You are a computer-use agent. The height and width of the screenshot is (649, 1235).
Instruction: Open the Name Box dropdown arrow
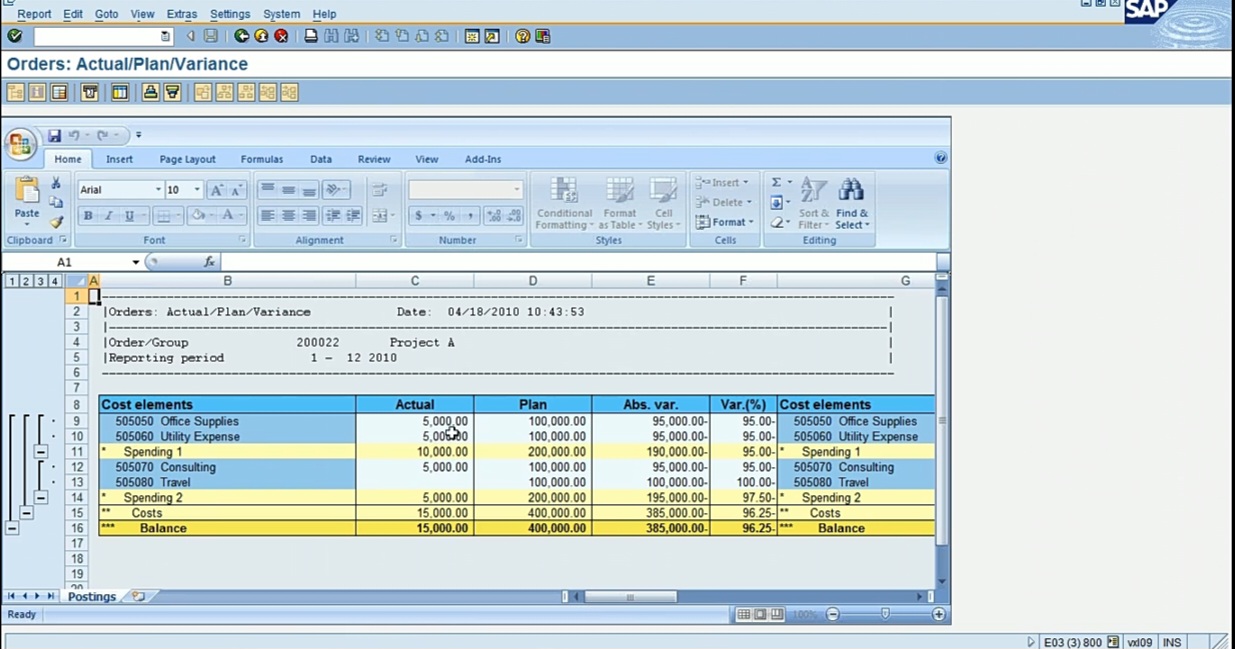pyautogui.click(x=136, y=262)
